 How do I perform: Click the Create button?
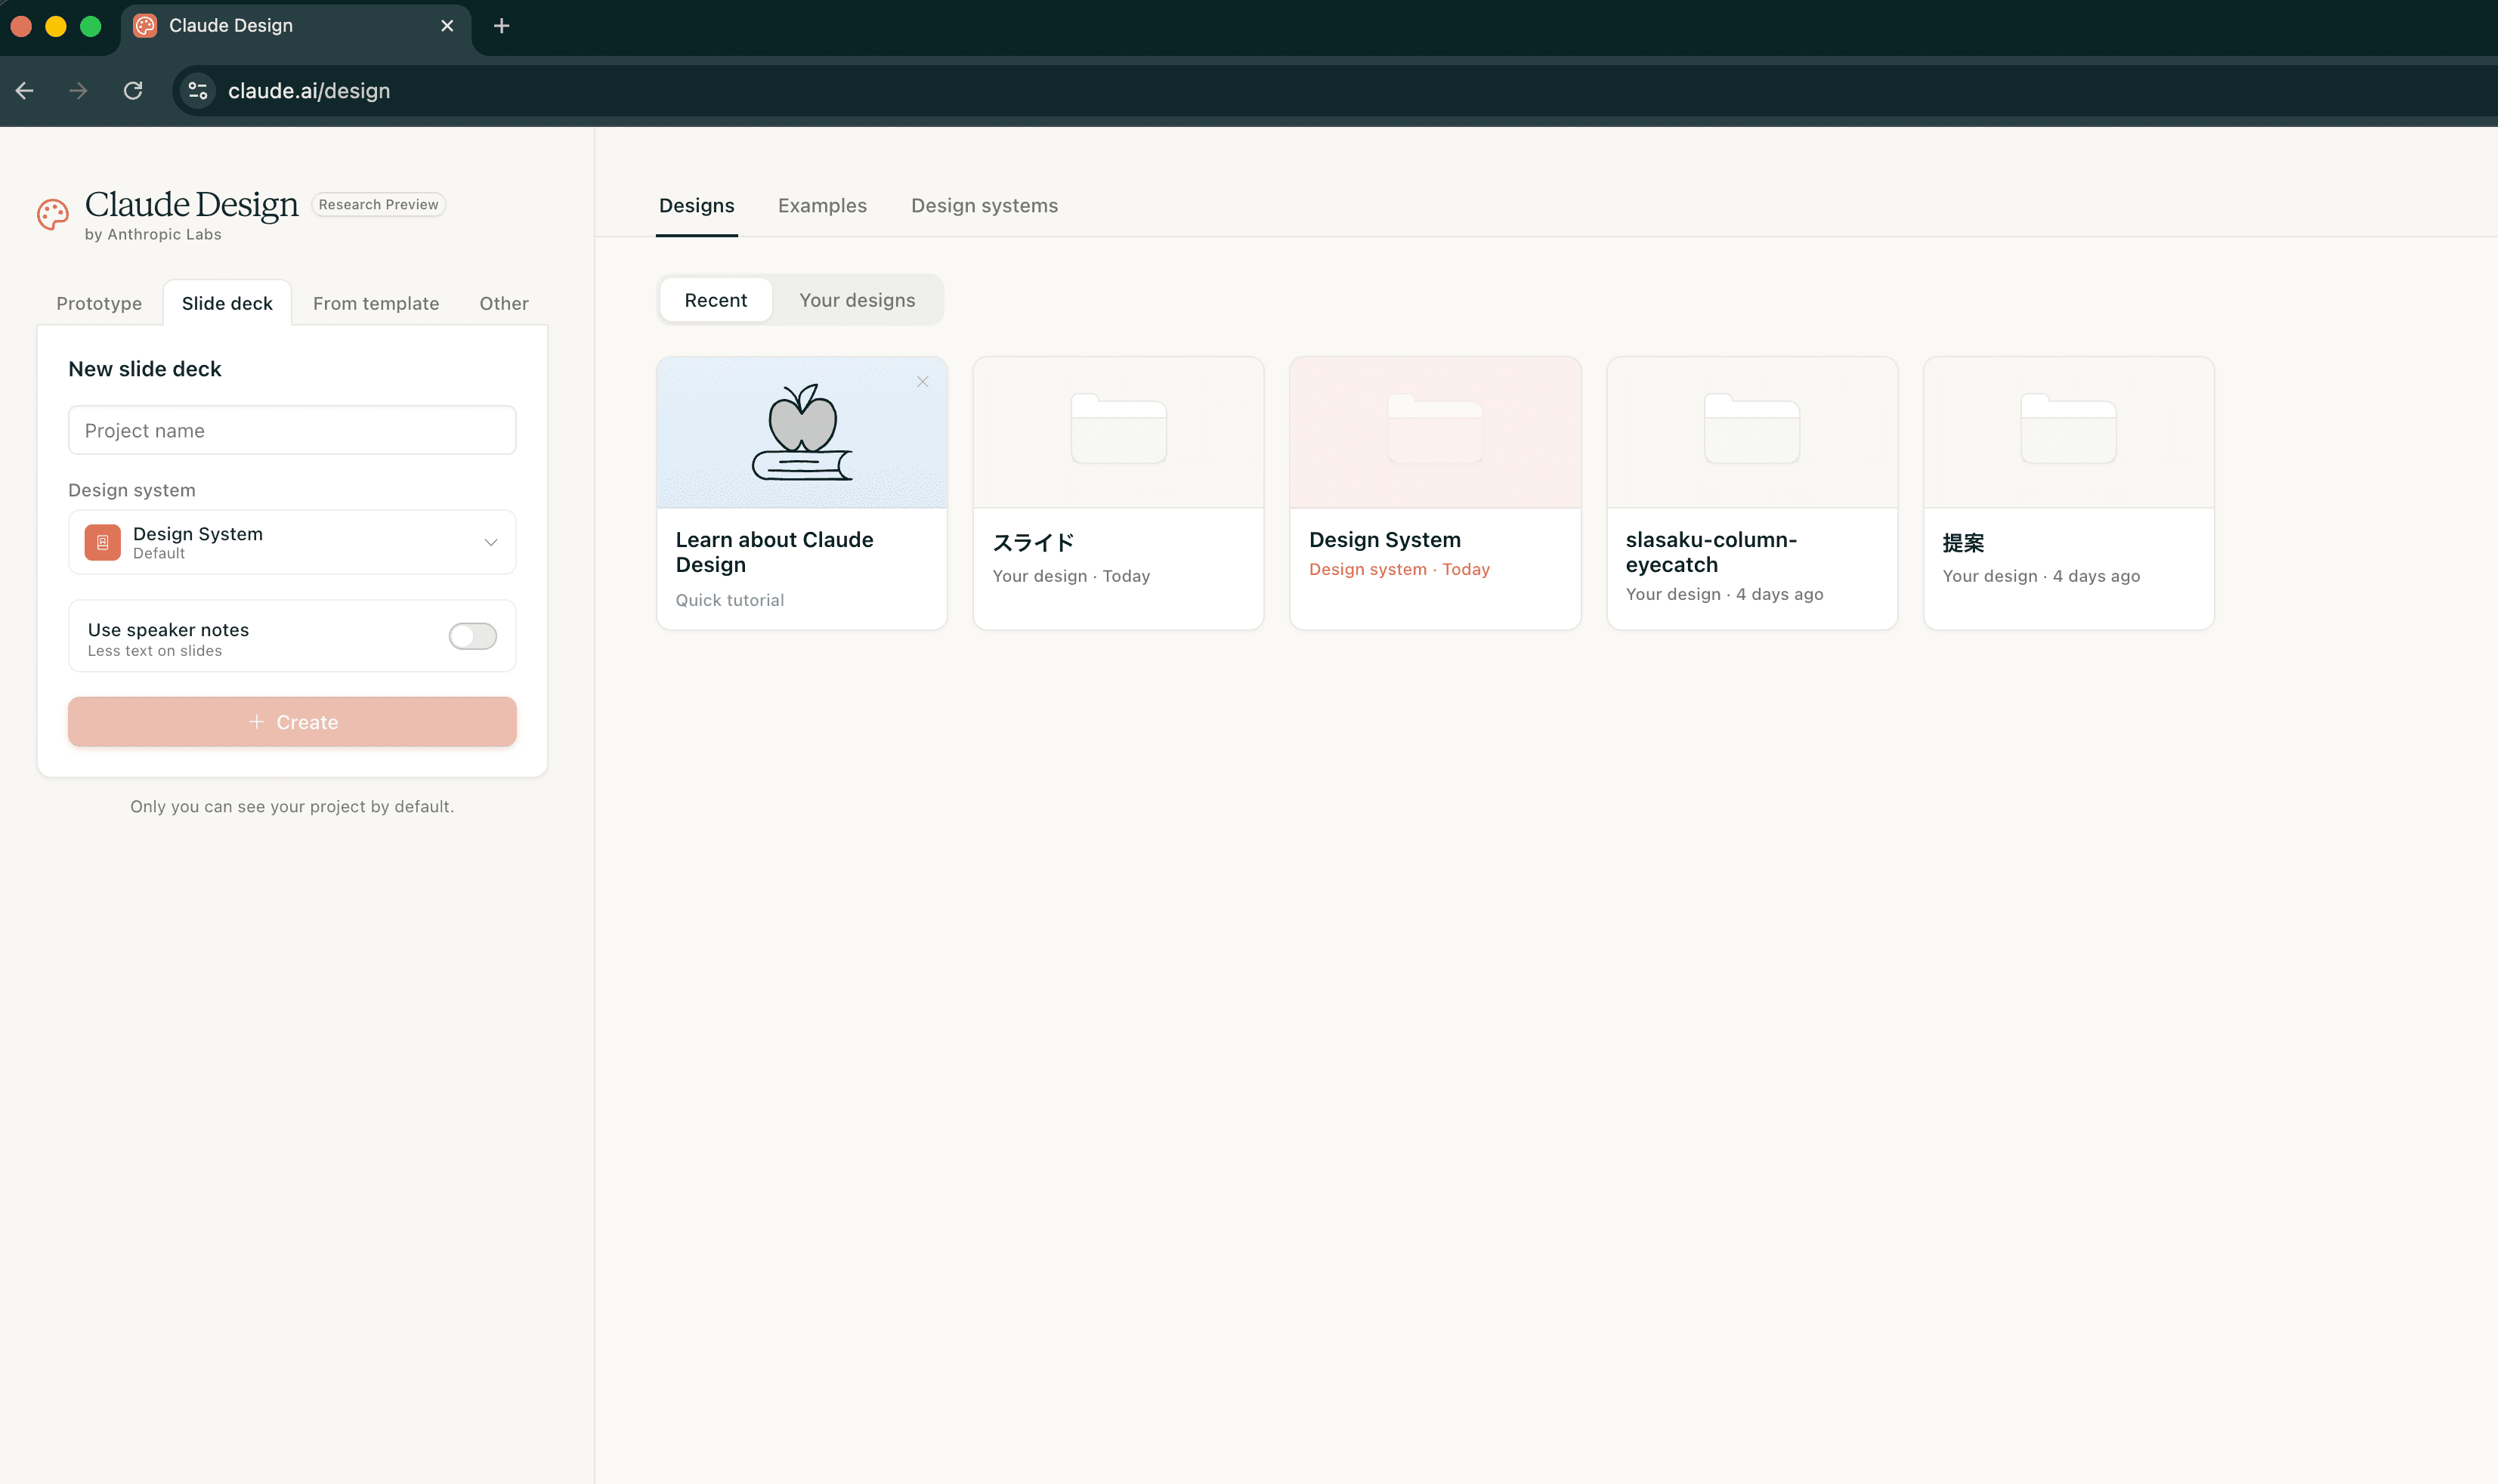(292, 722)
